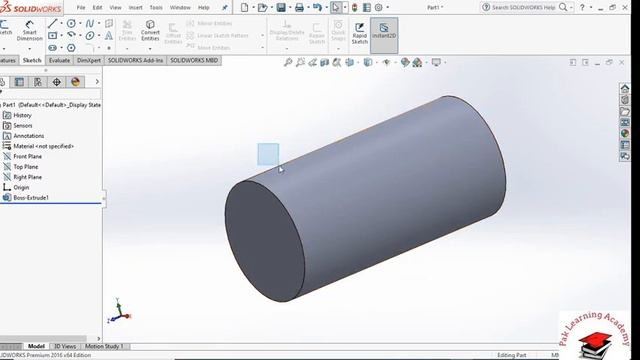Click the Print icon
This screenshot has width=640, height=360.
coord(299,7)
